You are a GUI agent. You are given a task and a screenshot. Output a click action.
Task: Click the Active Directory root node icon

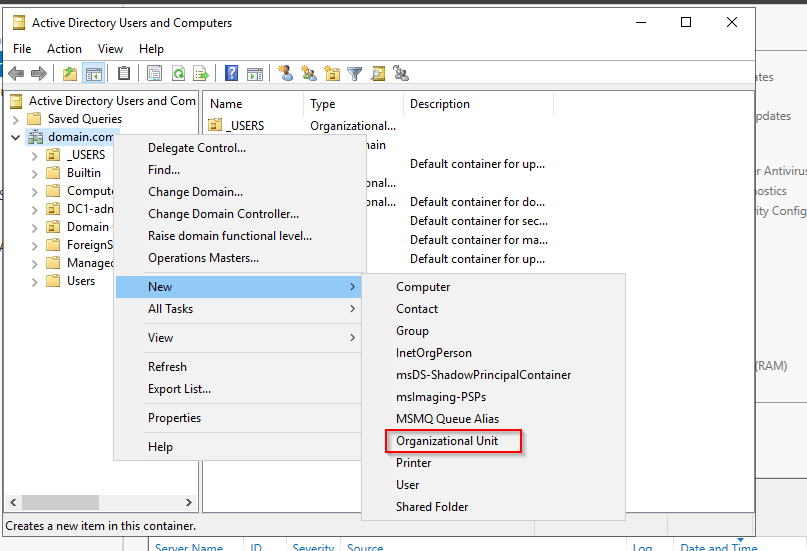pos(16,101)
